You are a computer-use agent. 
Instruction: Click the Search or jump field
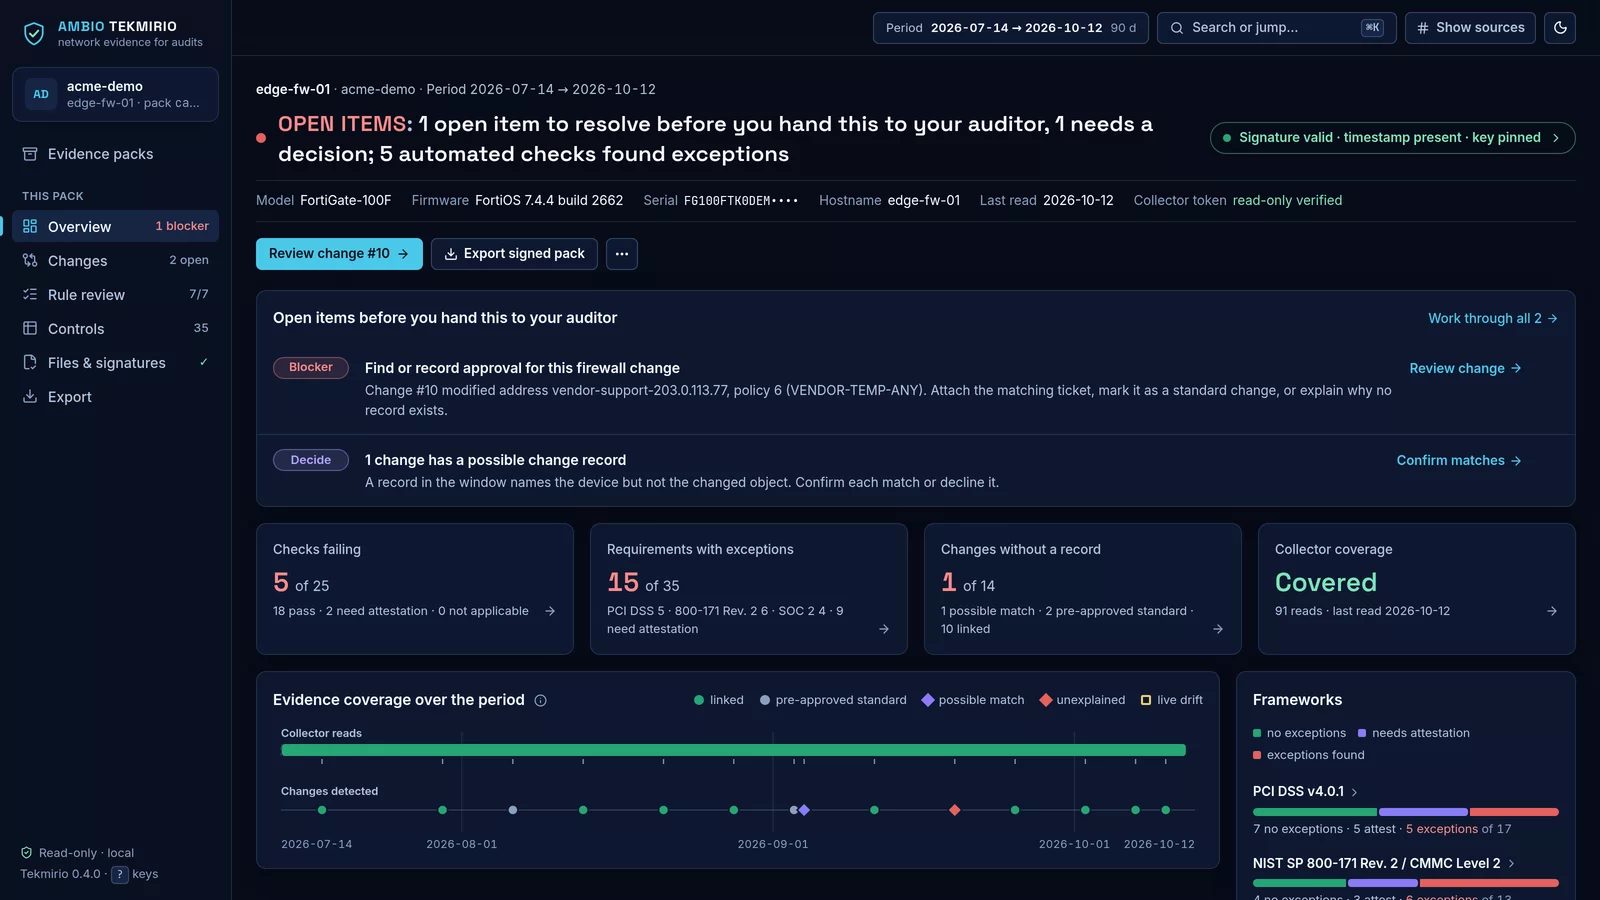pos(1276,28)
